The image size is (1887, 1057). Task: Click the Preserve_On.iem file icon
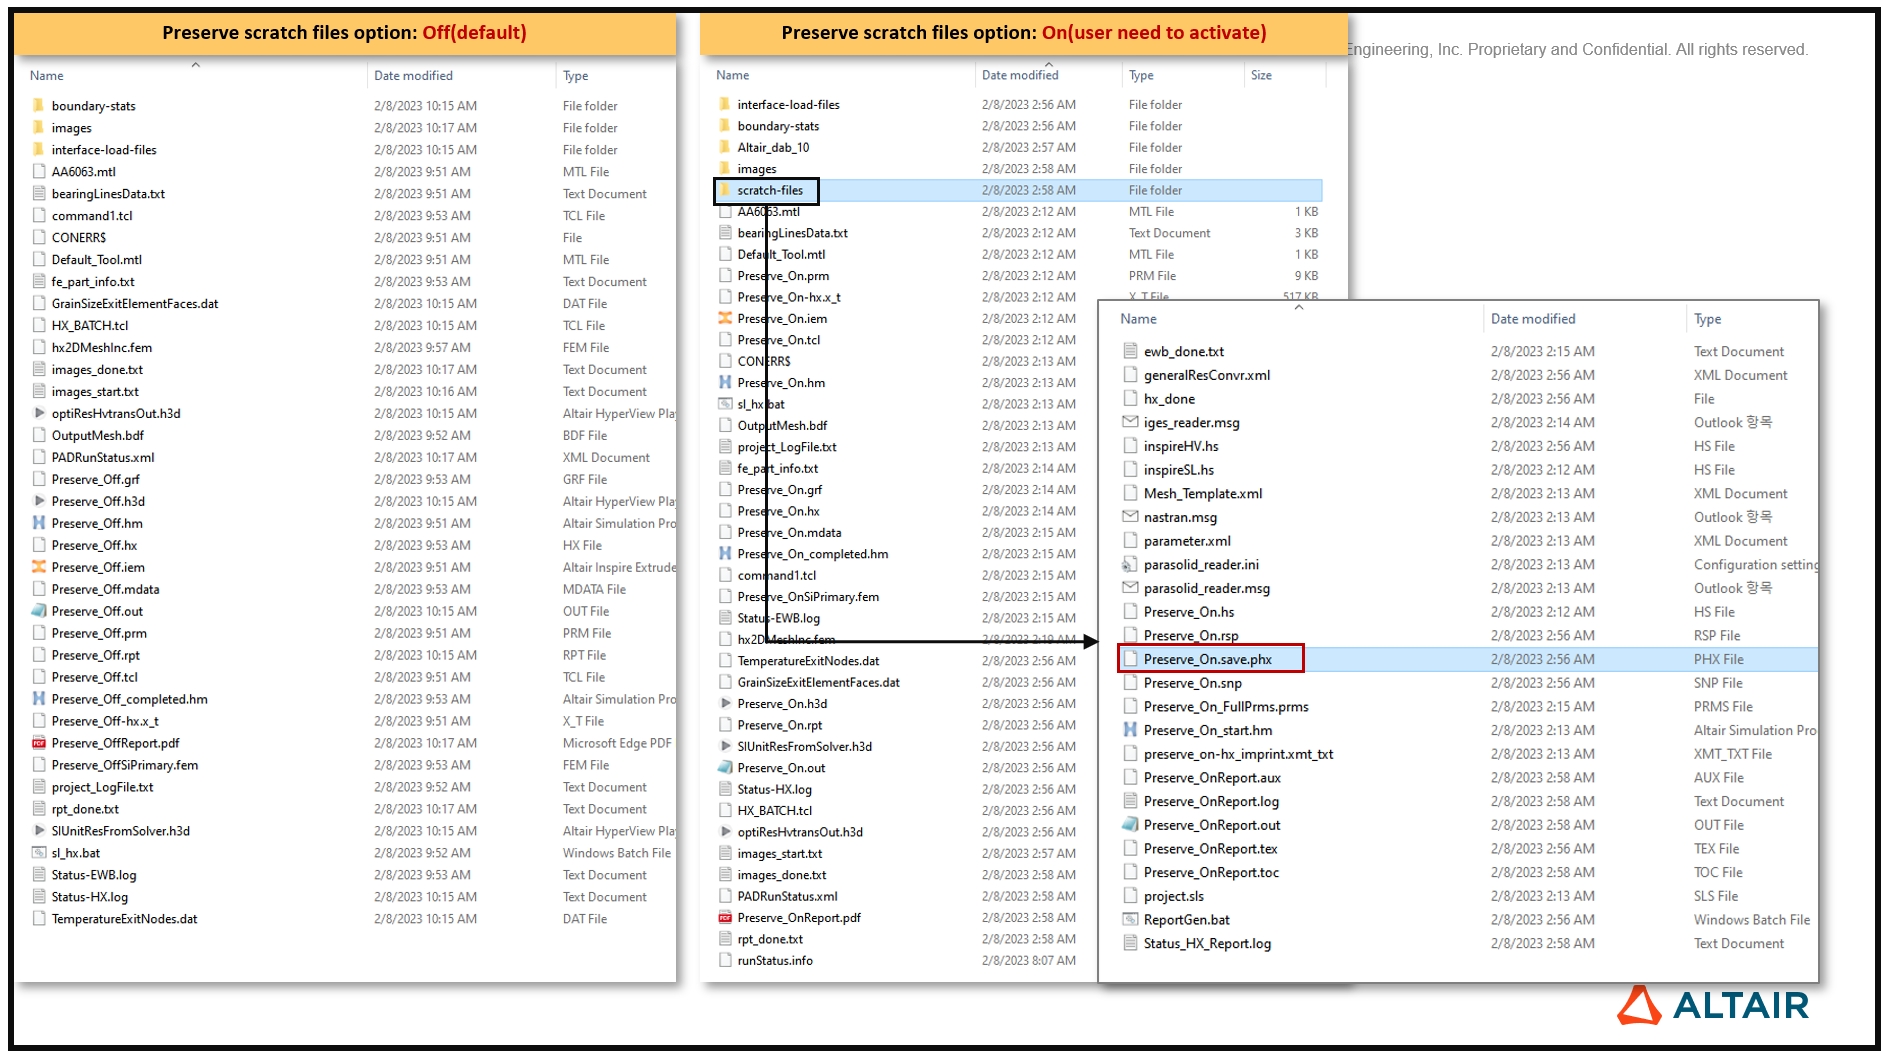pyautogui.click(x=725, y=318)
